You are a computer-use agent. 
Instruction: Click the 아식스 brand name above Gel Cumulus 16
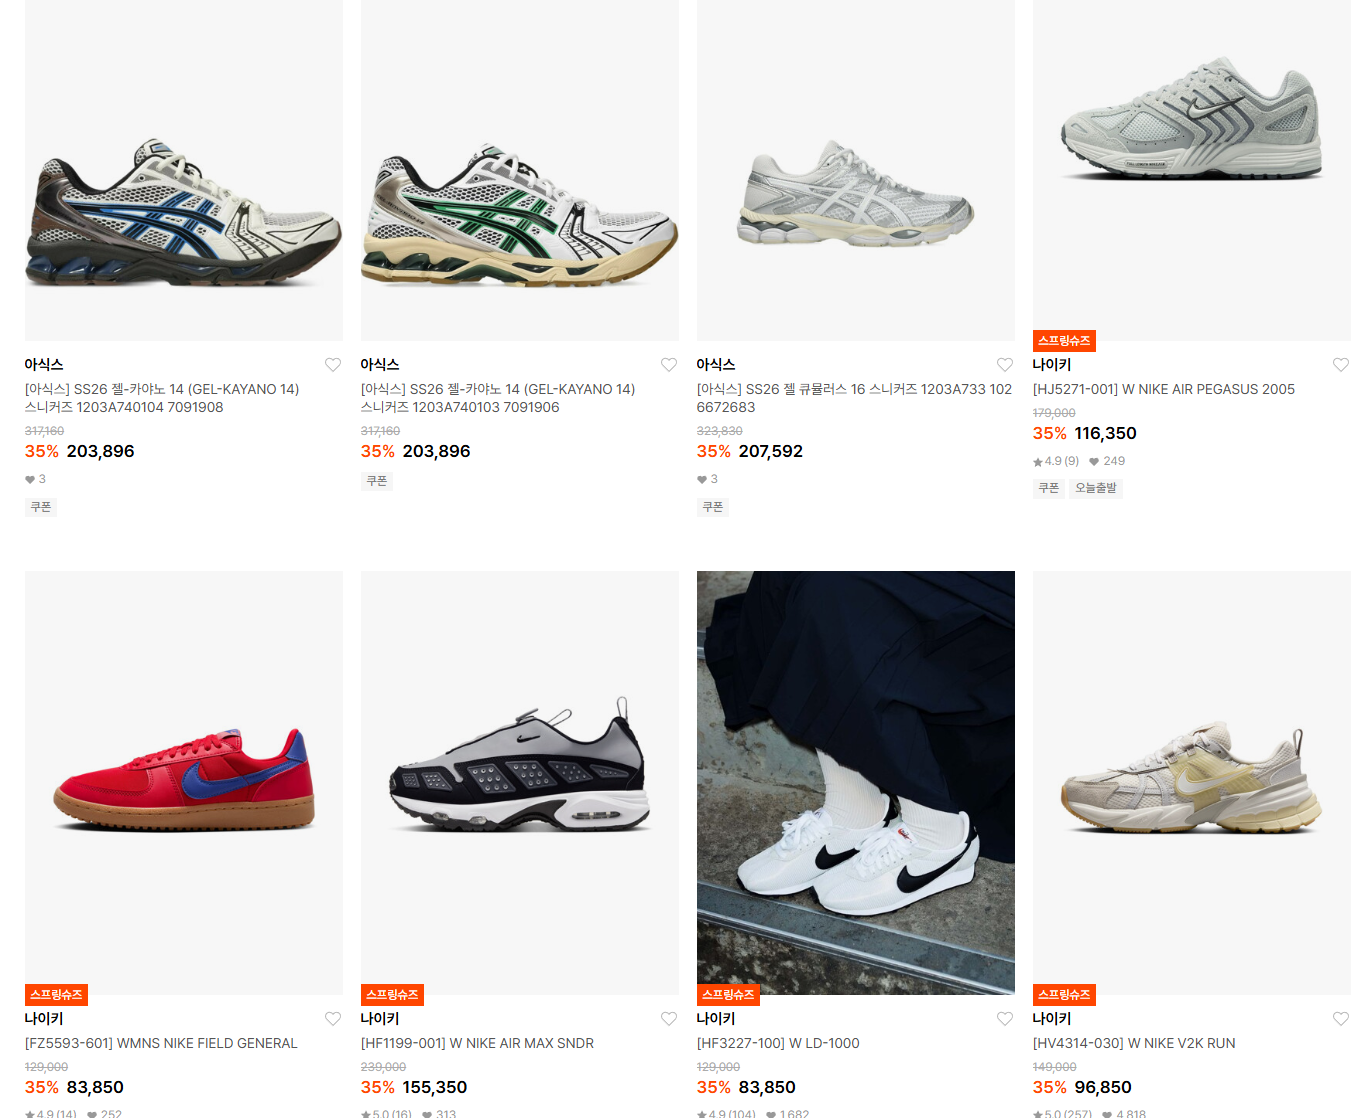(x=716, y=365)
